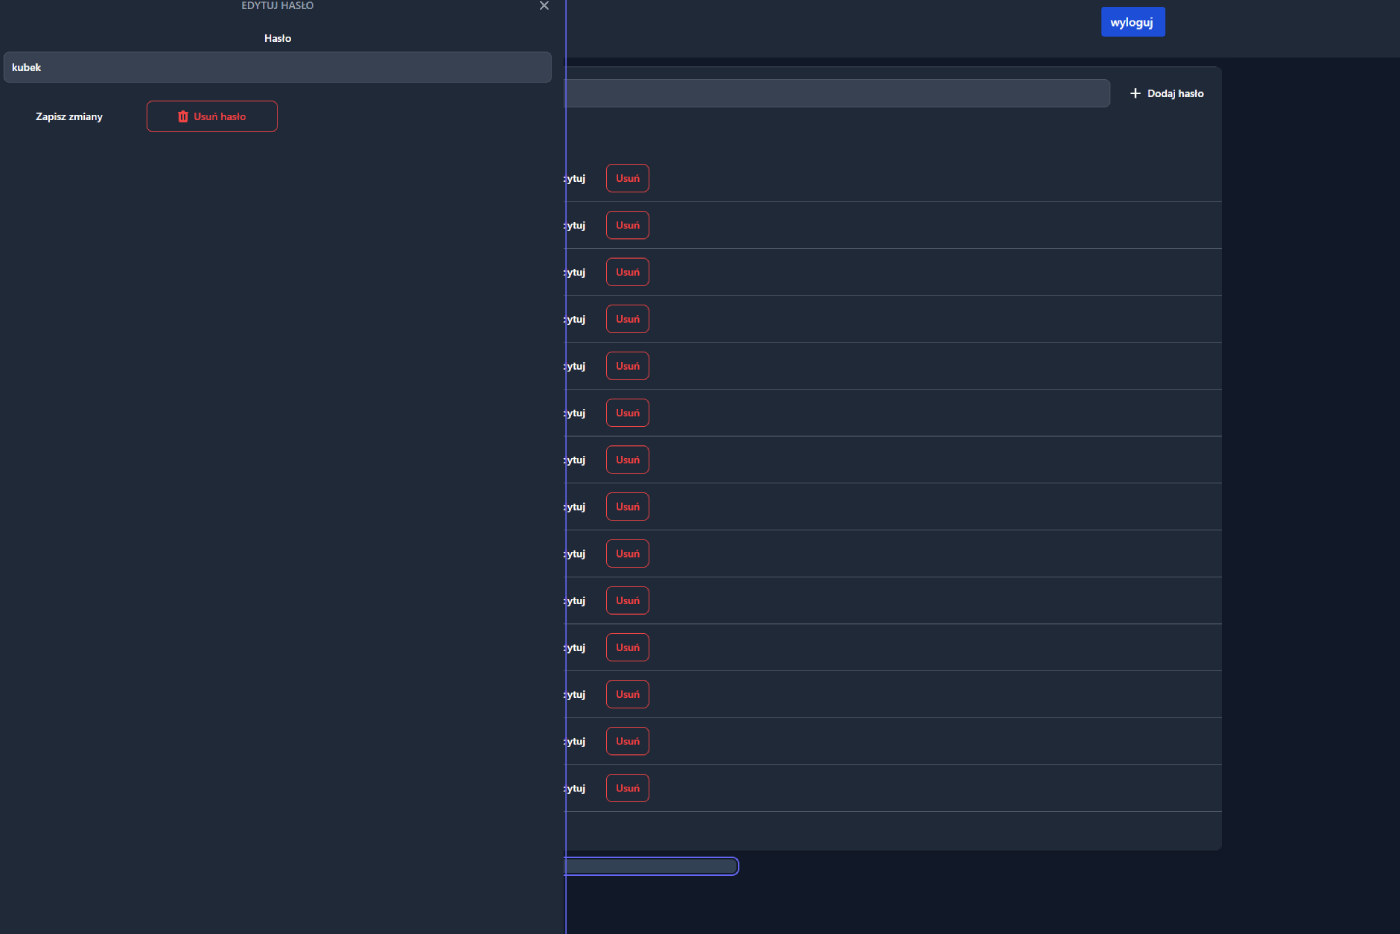Click the plus icon Dodaj hasło
This screenshot has width=1400, height=934.
(1166, 93)
